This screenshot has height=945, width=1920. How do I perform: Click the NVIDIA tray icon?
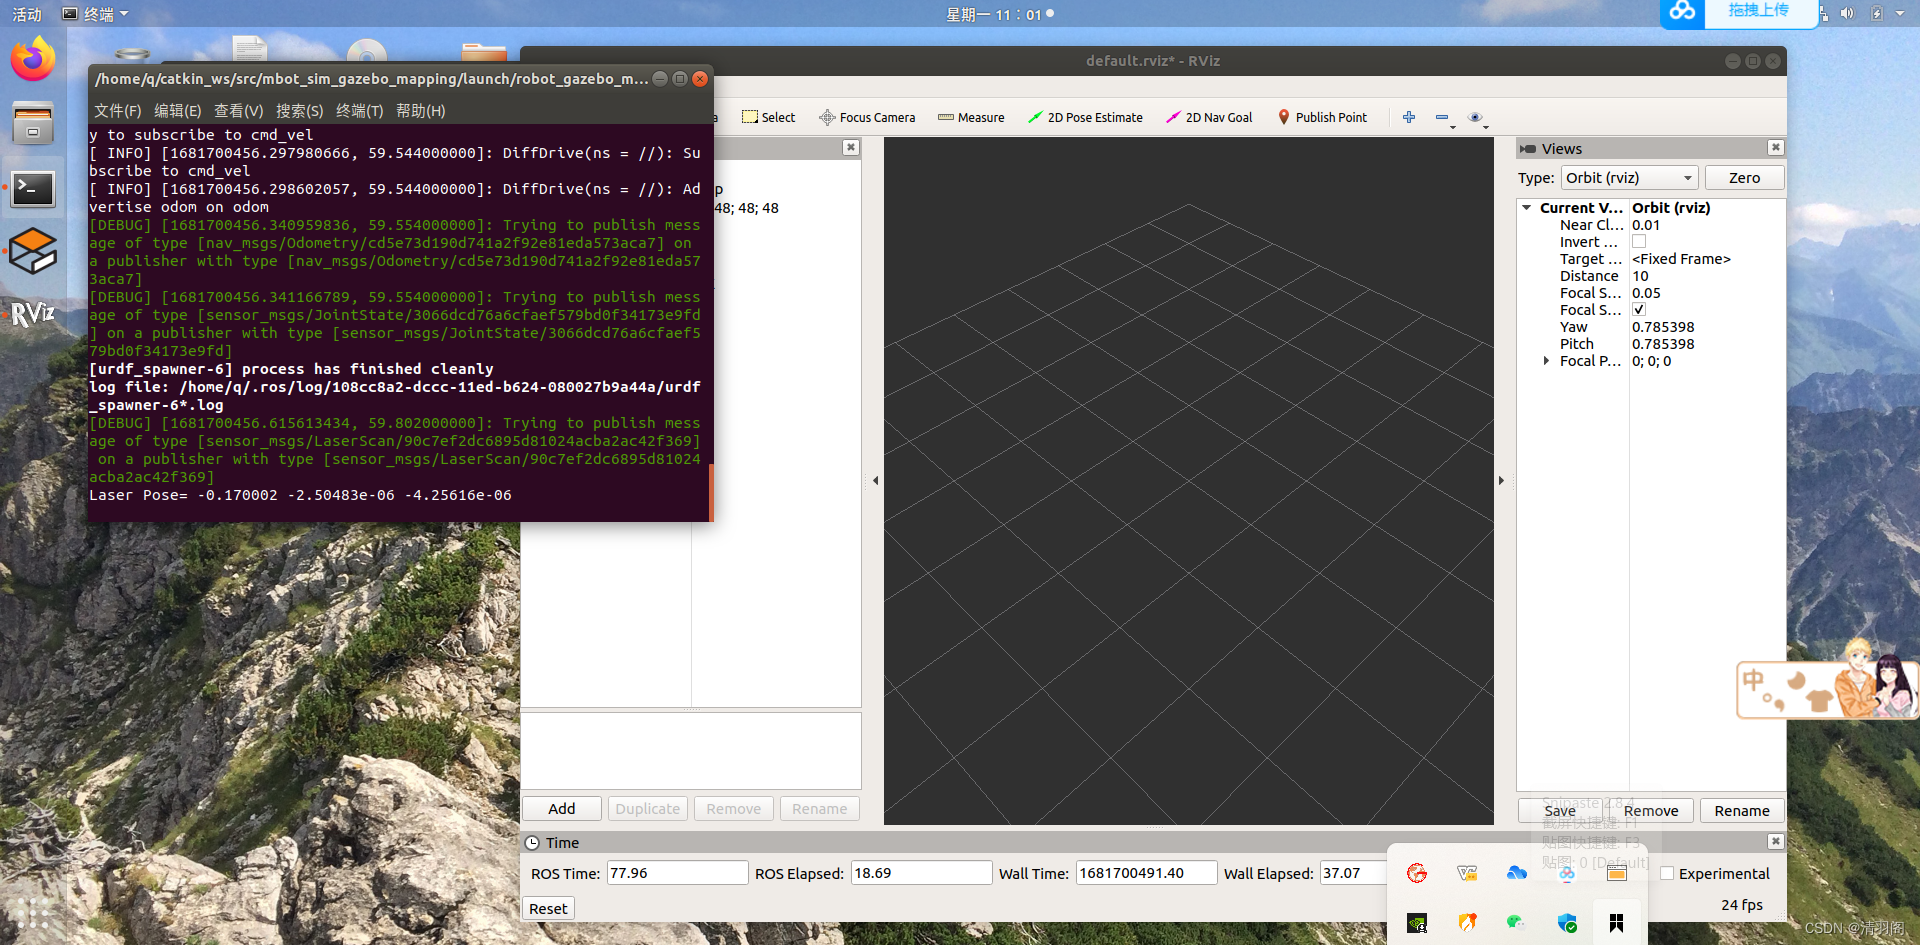tap(1417, 923)
